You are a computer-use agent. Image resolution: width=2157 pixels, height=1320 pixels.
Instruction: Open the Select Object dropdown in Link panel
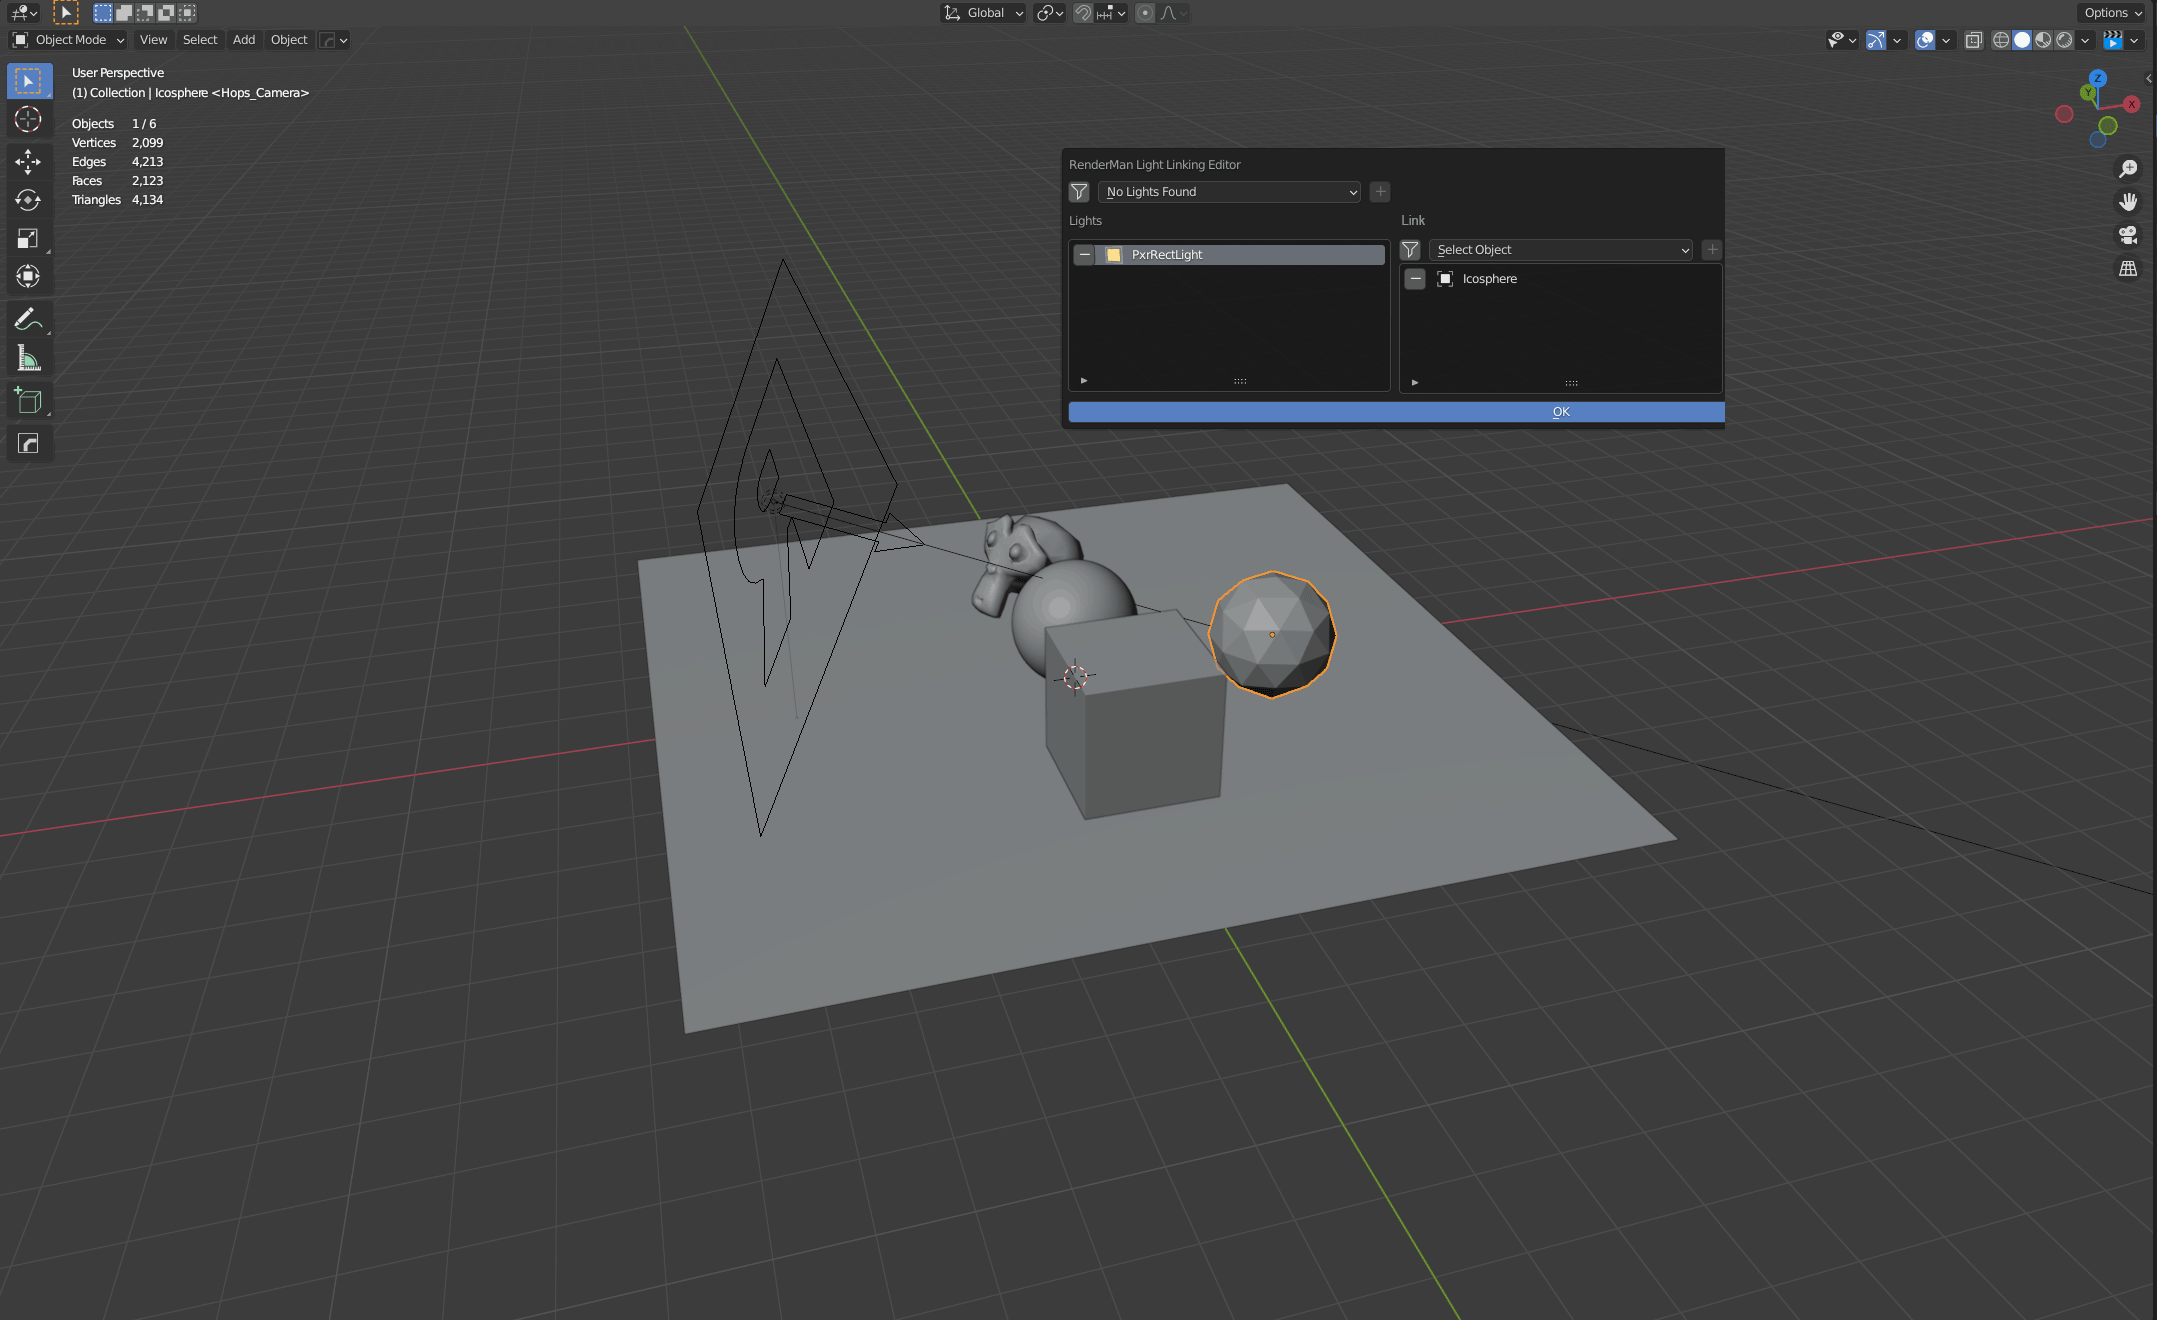[x=1560, y=249]
